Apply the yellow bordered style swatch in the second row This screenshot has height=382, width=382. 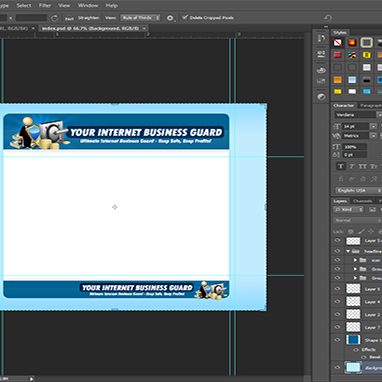(x=366, y=55)
